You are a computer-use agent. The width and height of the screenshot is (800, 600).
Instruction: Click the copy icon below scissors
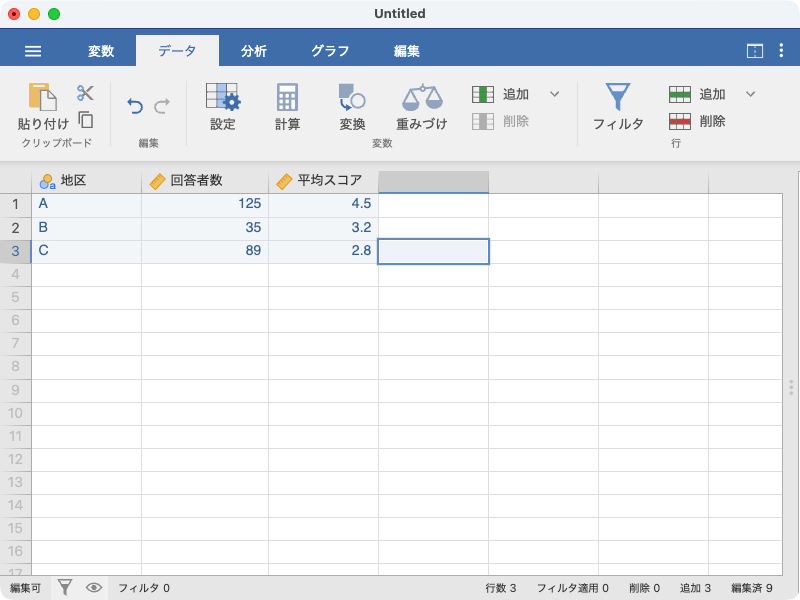(x=85, y=119)
